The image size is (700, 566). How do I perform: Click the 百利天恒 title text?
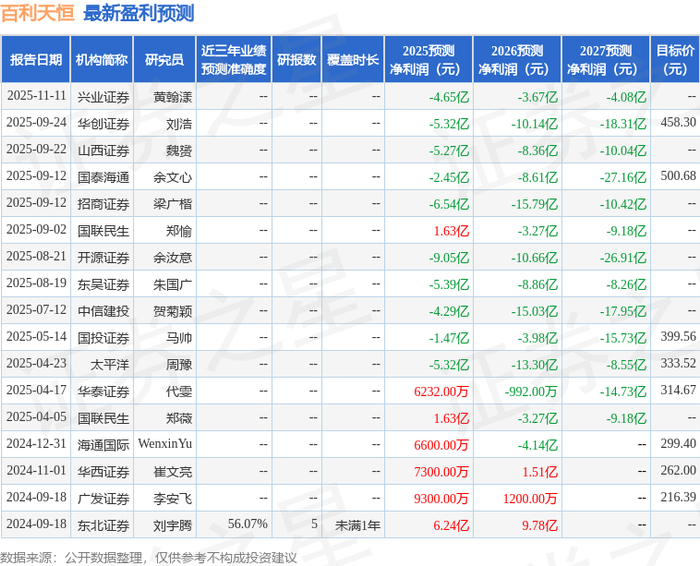coord(38,13)
